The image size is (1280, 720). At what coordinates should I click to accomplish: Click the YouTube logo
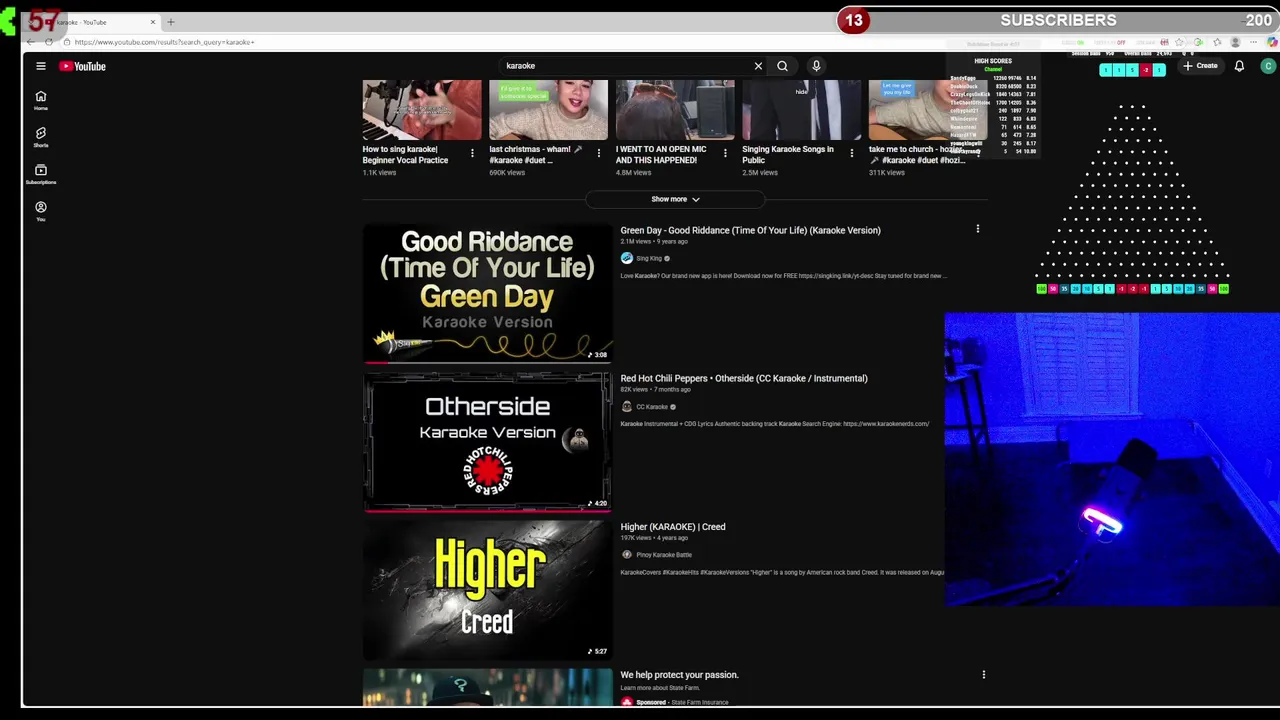coord(82,66)
